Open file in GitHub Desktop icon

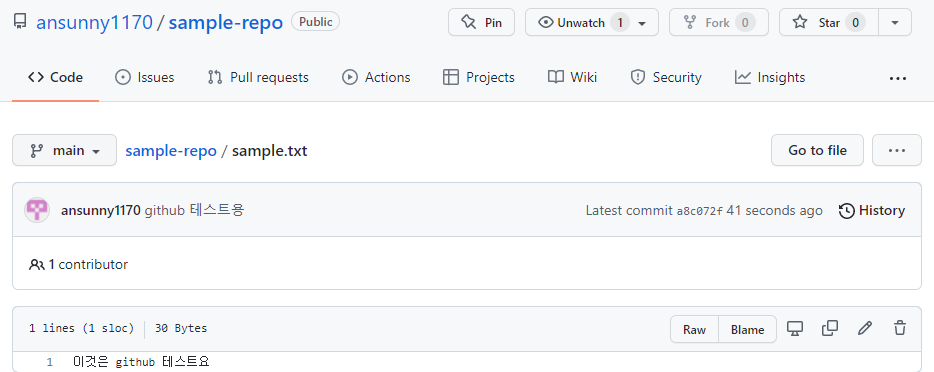[795, 329]
